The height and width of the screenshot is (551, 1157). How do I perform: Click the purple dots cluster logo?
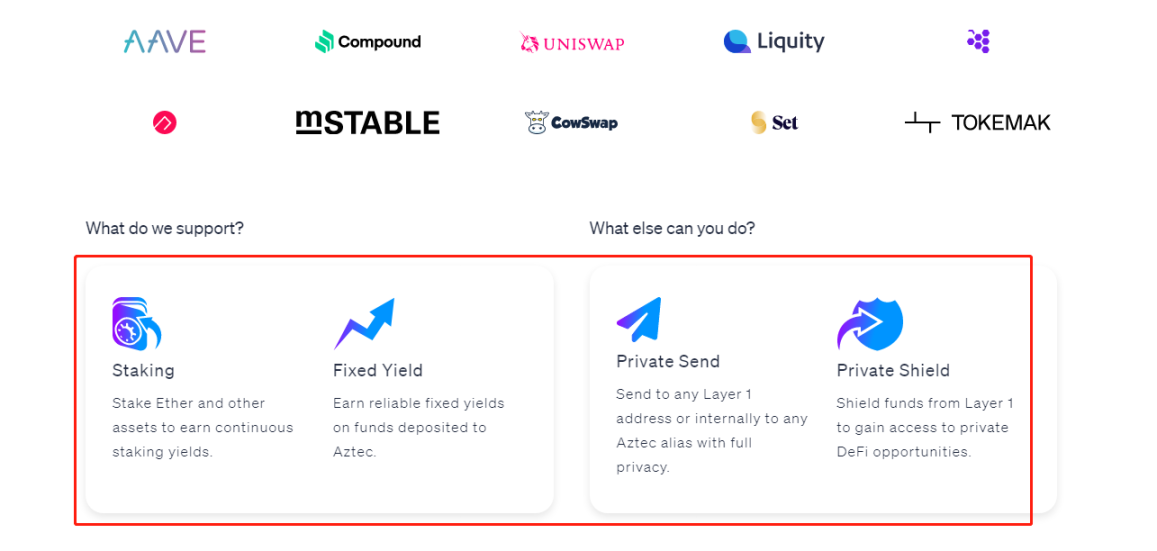click(x=978, y=41)
